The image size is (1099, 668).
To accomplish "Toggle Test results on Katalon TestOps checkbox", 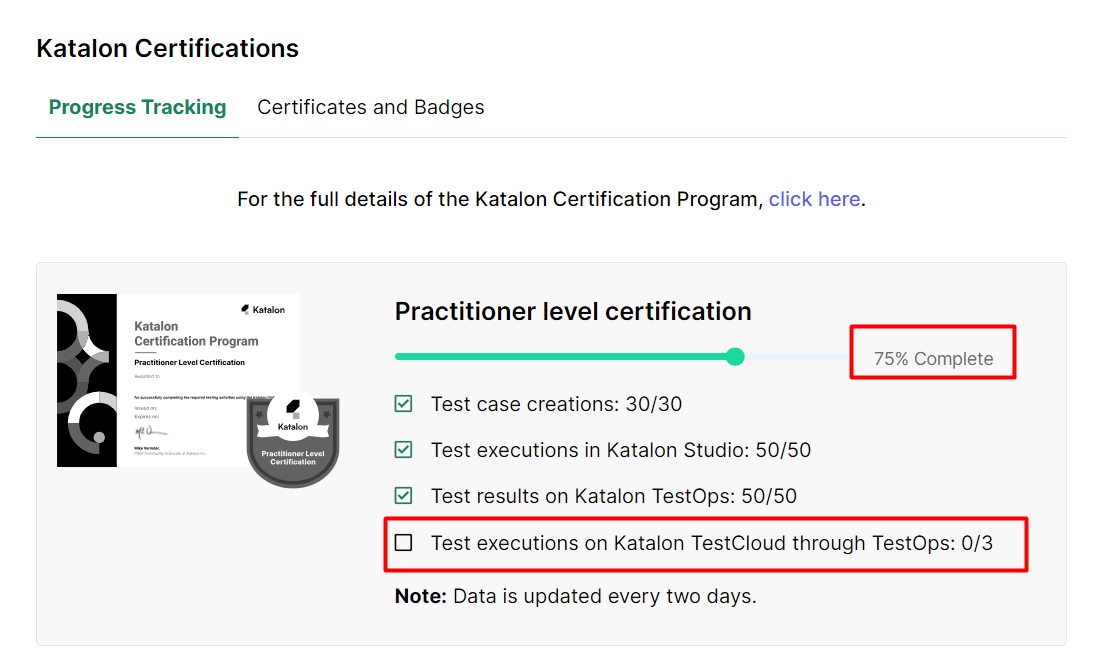I will pos(404,496).
